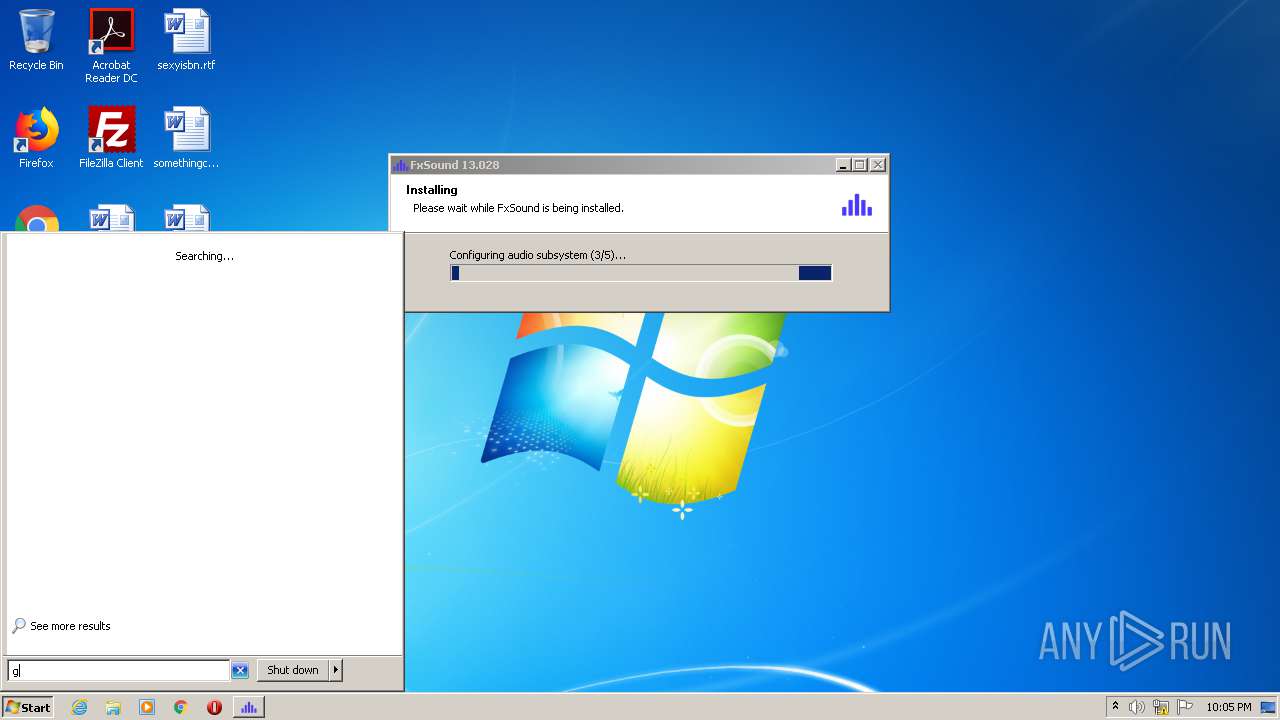The height and width of the screenshot is (720, 1280).
Task: Open the Recycle Bin desktop icon
Action: coord(36,40)
